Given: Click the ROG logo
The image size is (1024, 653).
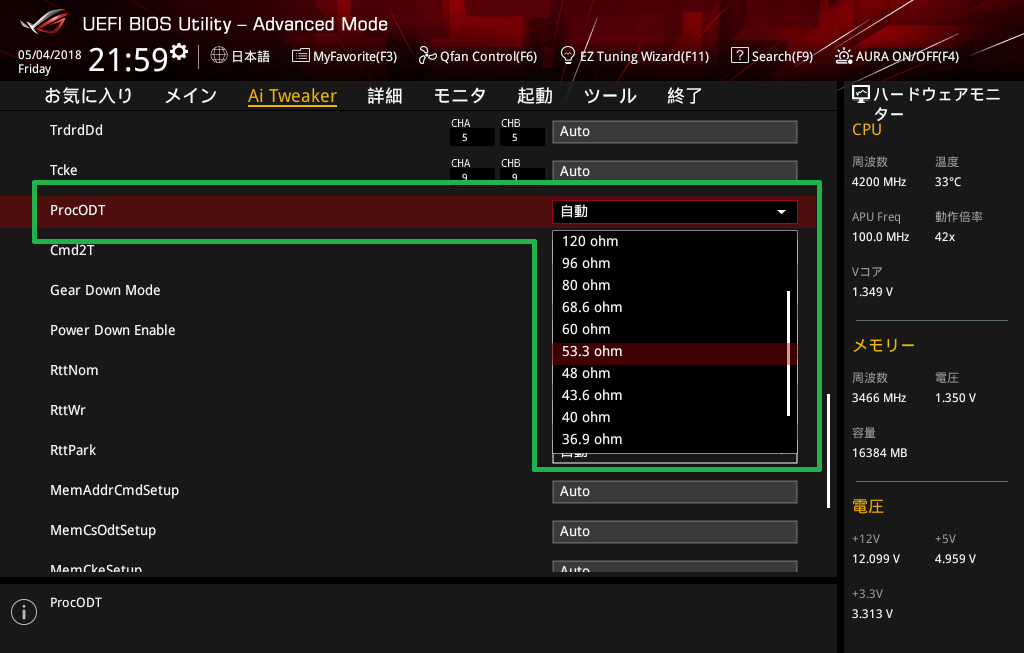Looking at the screenshot, I should 44,22.
